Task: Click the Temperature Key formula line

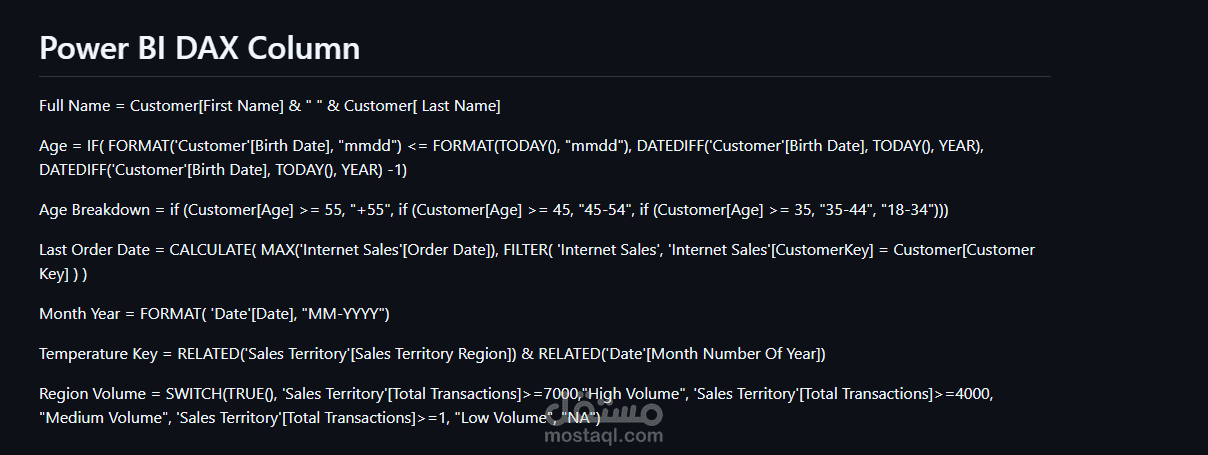Action: 432,354
